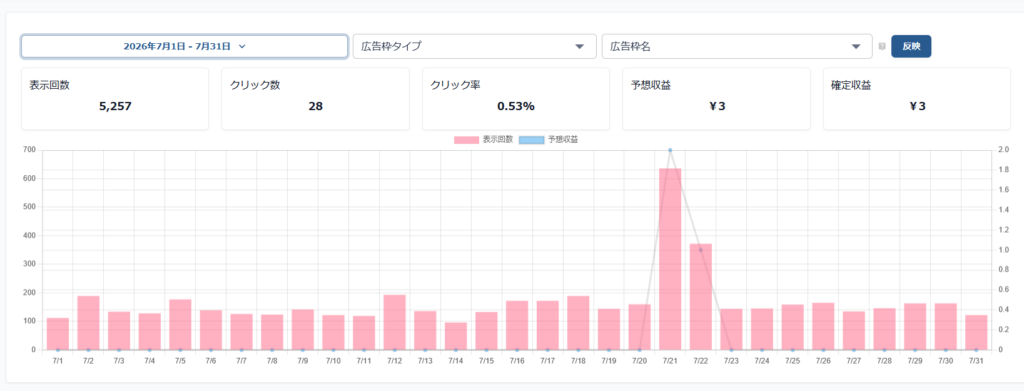Click the 7/22 impressions bar
Image resolution: width=1024 pixels, height=391 pixels.
coord(701,297)
